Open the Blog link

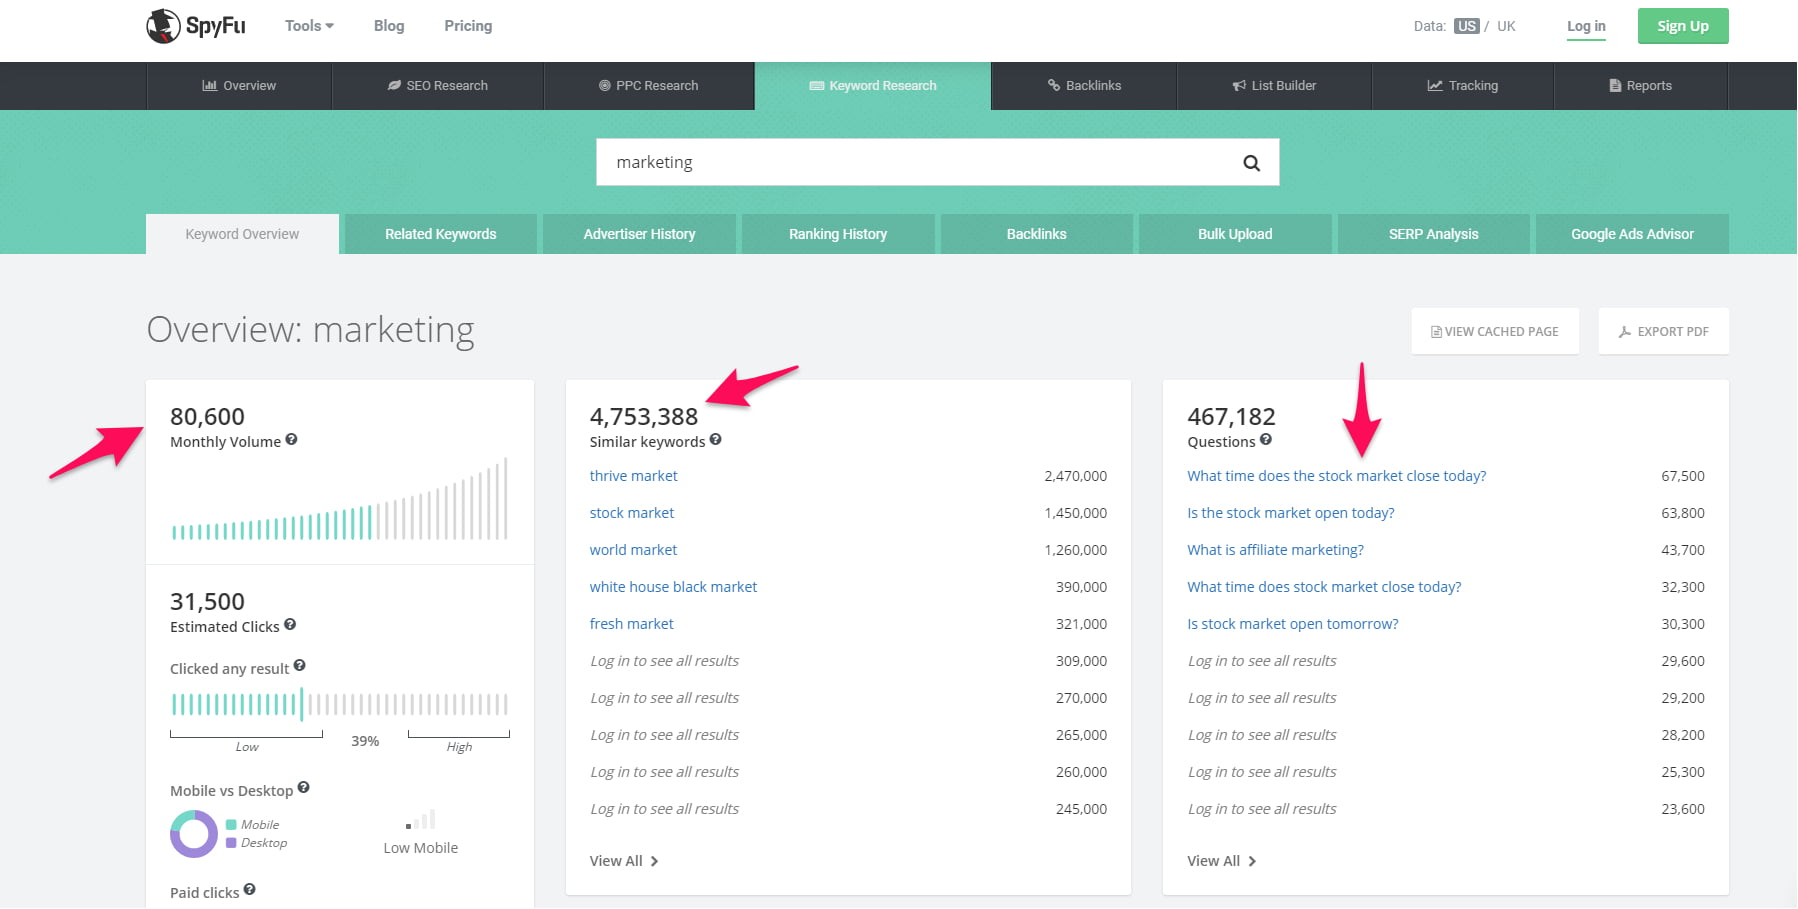pos(389,26)
